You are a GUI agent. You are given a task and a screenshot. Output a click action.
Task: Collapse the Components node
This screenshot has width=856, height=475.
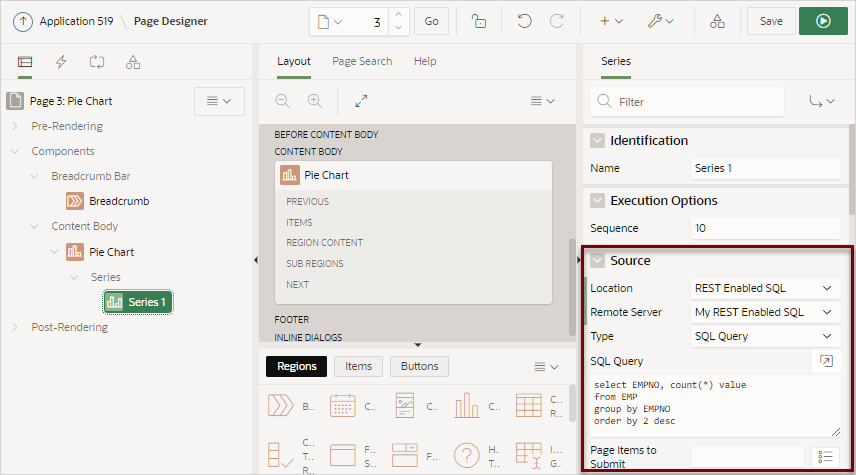[15, 151]
